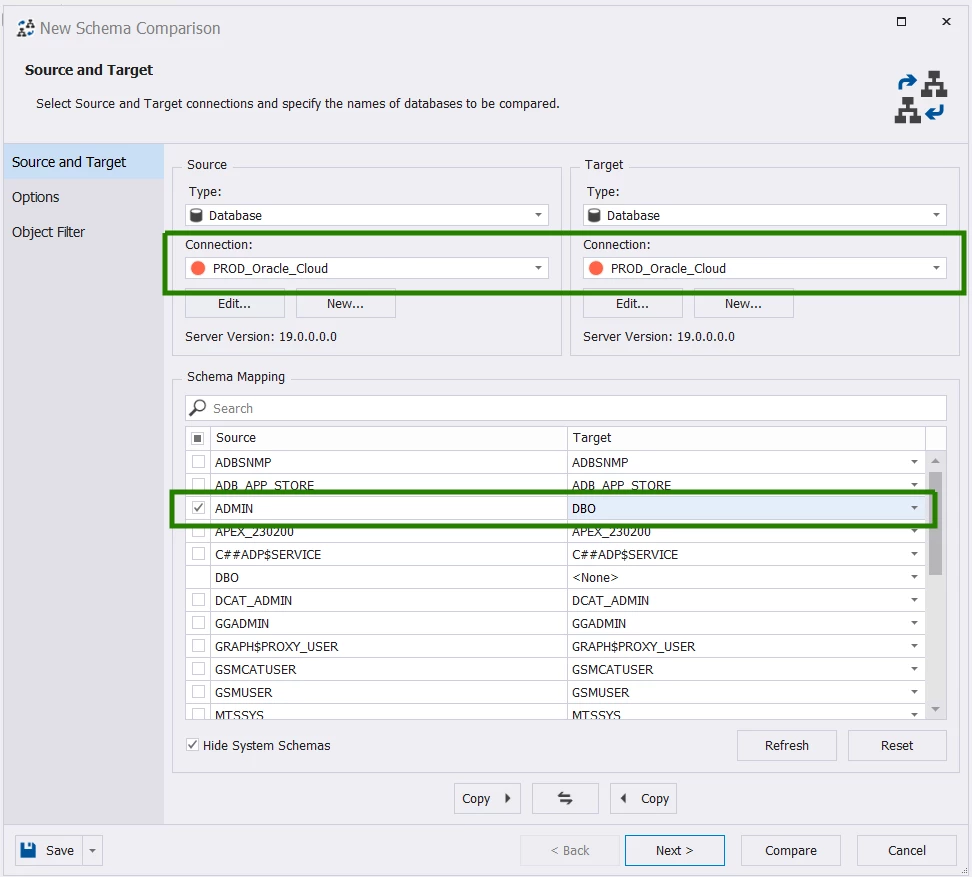Open the Save button dropdown arrow
Screen dimensions: 972x877
[x=92, y=850]
